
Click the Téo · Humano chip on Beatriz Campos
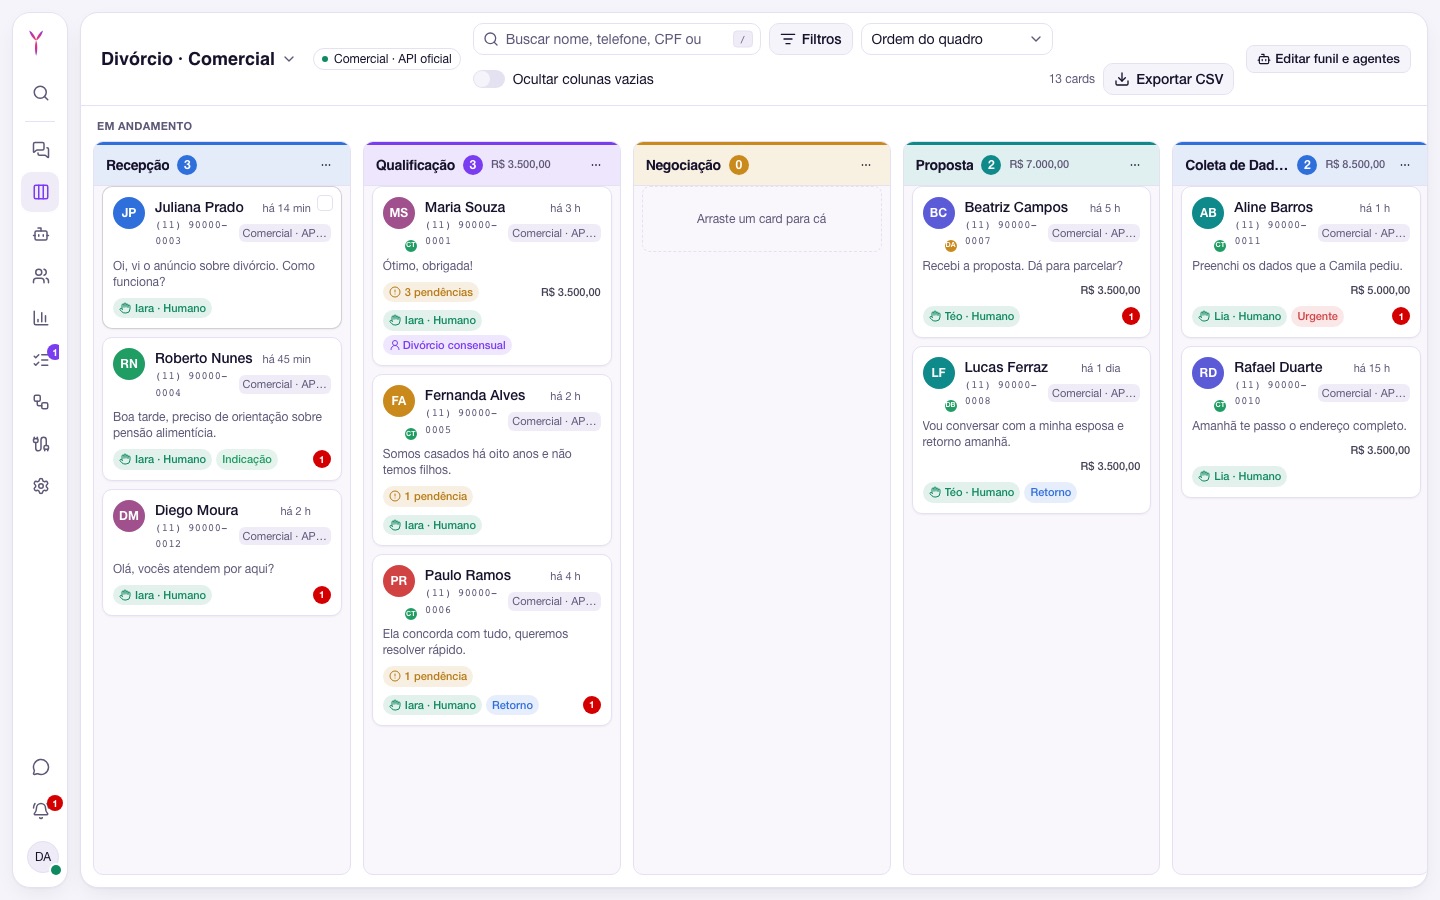pyautogui.click(x=970, y=316)
